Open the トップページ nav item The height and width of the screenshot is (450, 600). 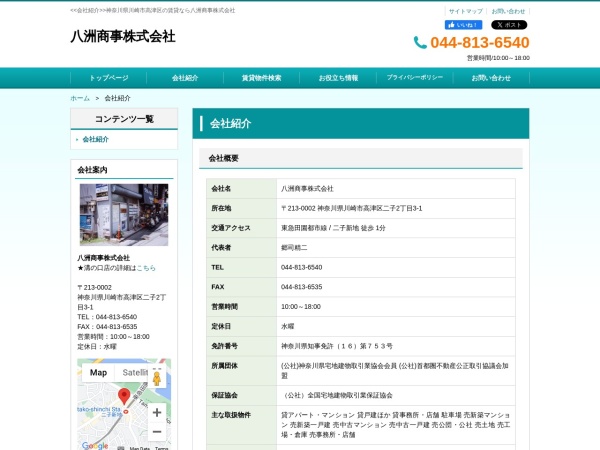point(109,78)
